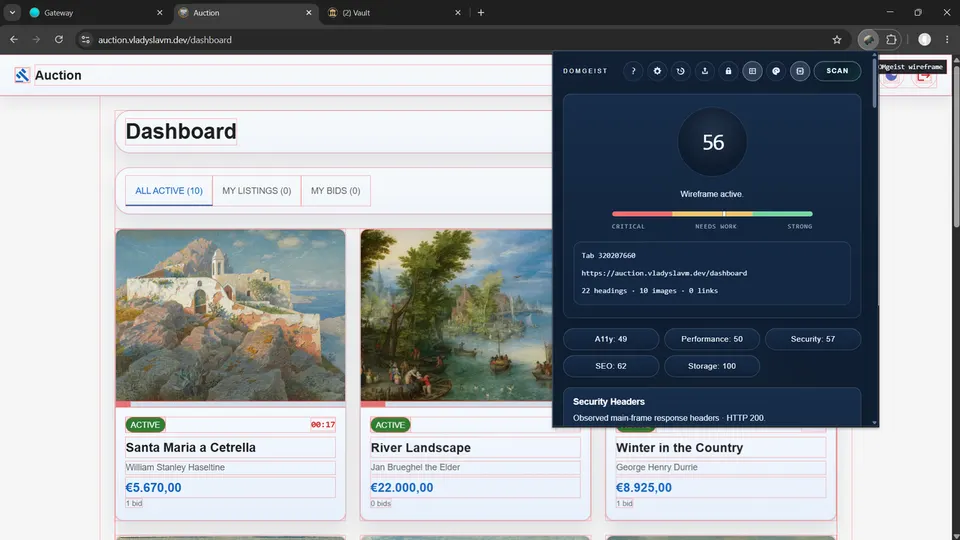Screen dimensions: 960x540
Task: Toggle the wireframe layout grid icon
Action: click(x=752, y=71)
